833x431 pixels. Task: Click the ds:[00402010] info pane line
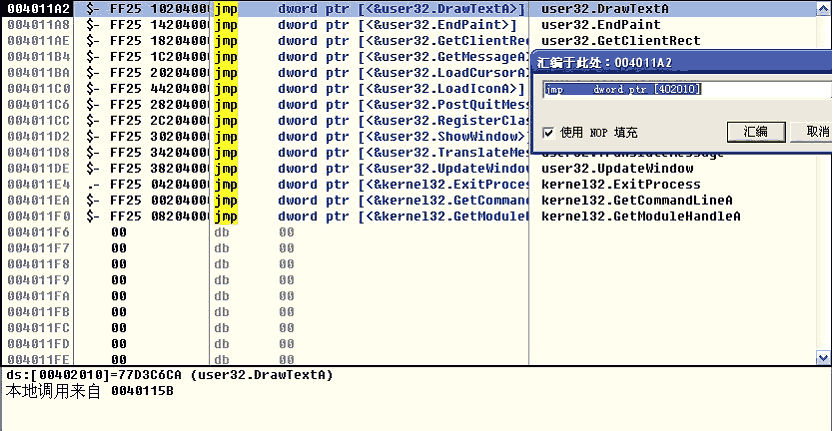click(170, 375)
